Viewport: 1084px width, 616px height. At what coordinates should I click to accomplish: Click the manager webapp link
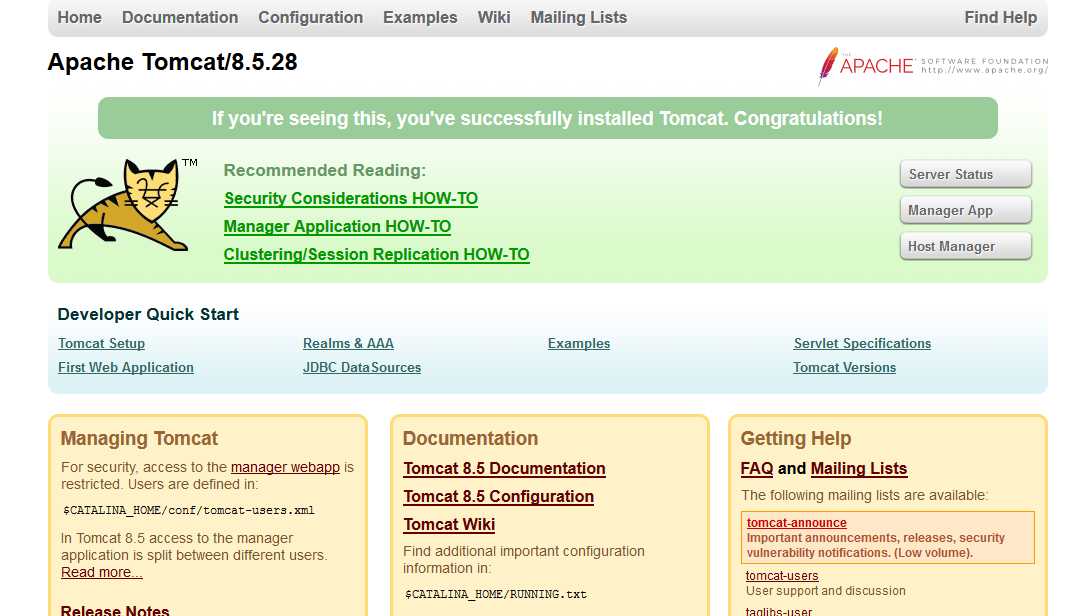[x=286, y=467]
